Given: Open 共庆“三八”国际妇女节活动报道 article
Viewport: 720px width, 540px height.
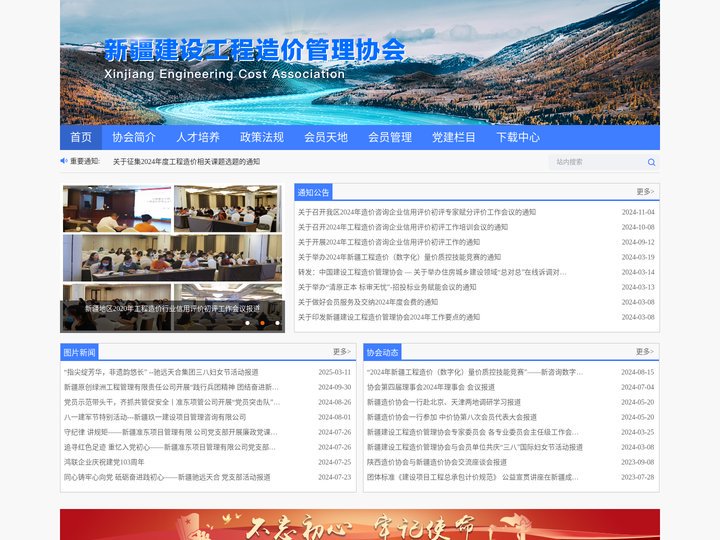Looking at the screenshot, I should 475,447.
